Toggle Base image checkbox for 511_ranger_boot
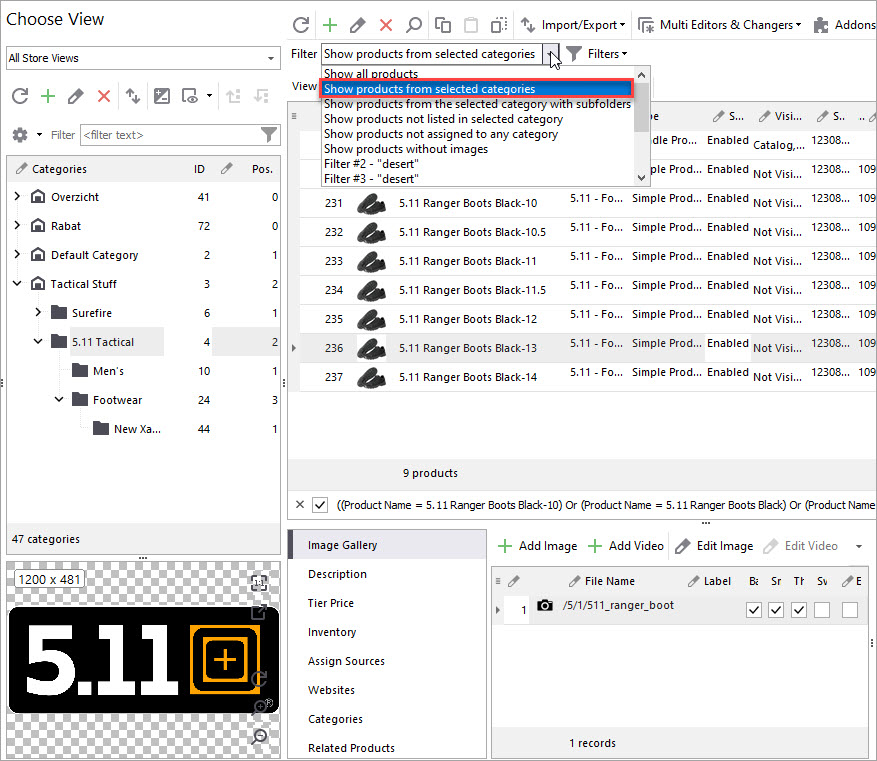 (754, 609)
